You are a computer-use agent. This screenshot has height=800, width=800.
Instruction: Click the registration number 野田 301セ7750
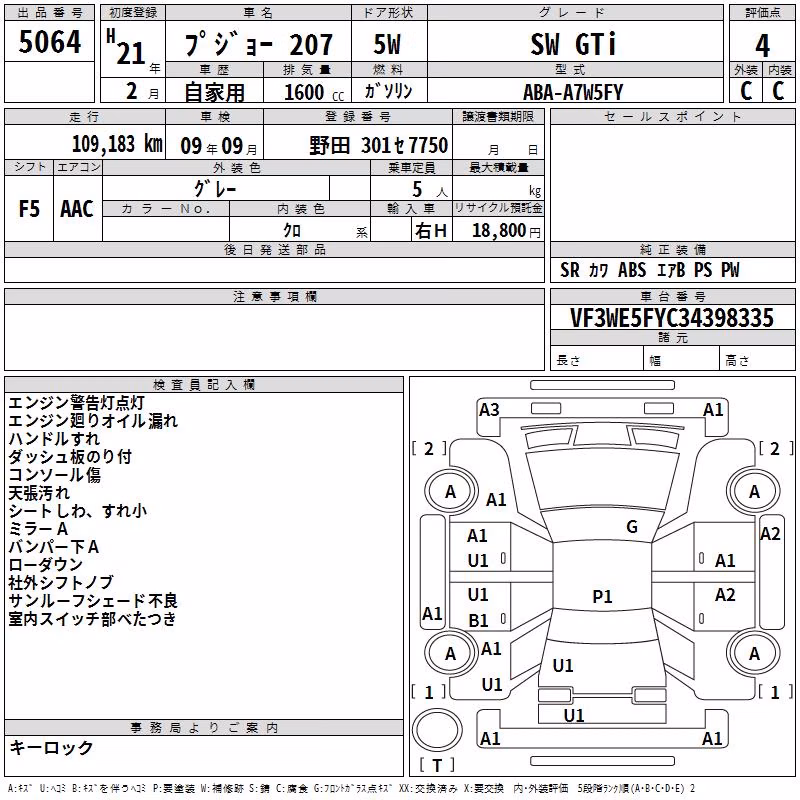(378, 146)
